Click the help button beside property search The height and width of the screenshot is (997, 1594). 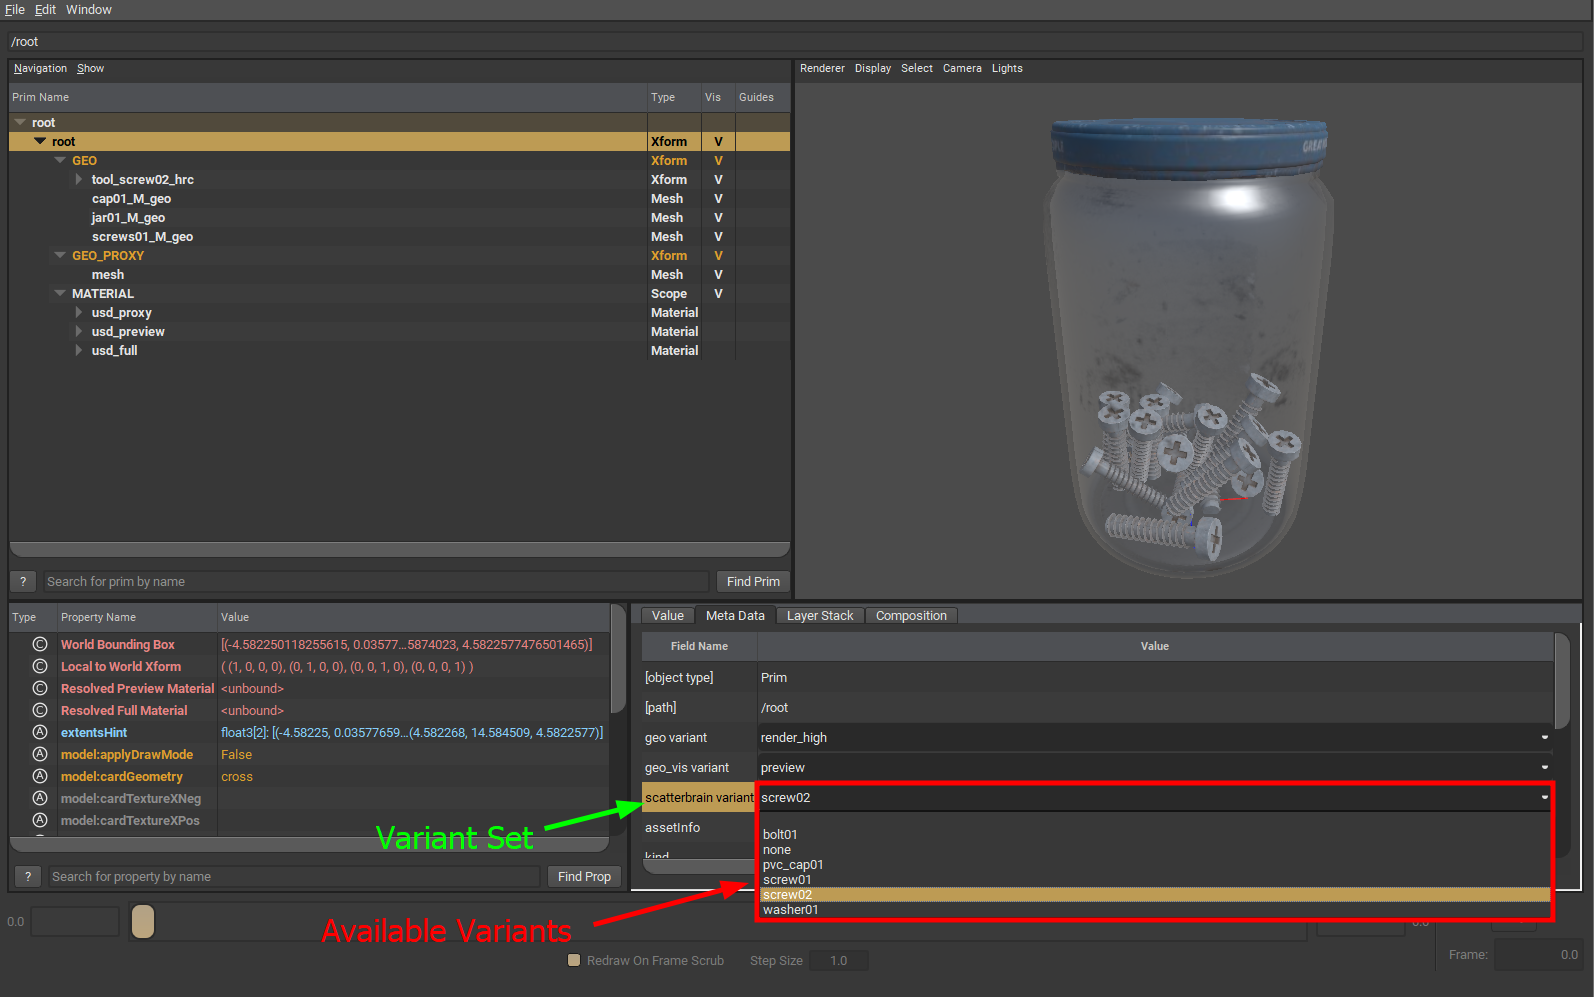click(x=28, y=877)
